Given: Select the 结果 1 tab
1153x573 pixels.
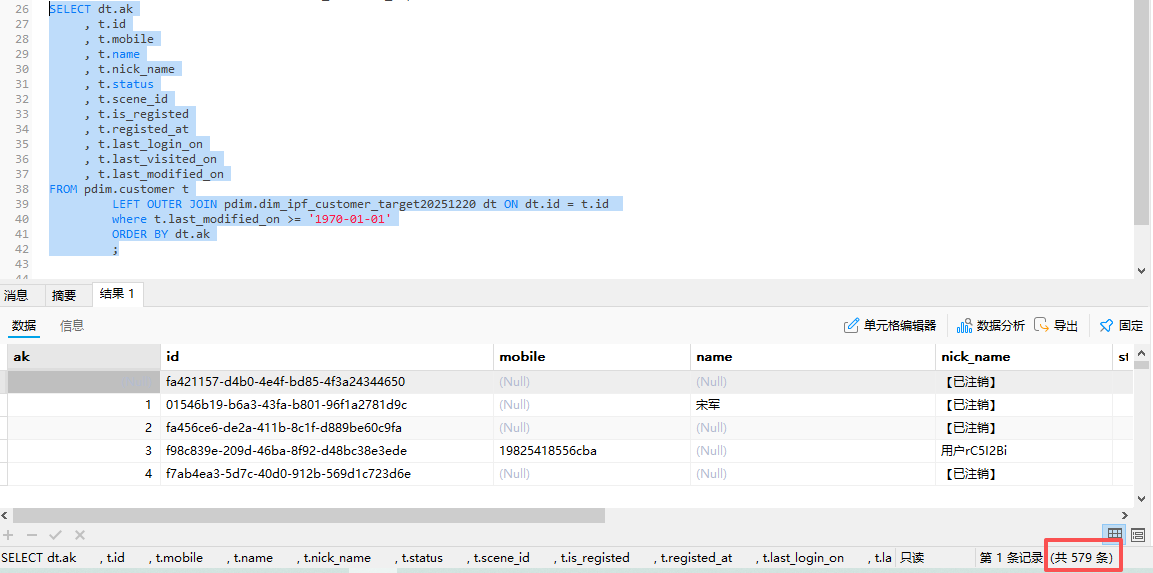Looking at the screenshot, I should tap(118, 294).
